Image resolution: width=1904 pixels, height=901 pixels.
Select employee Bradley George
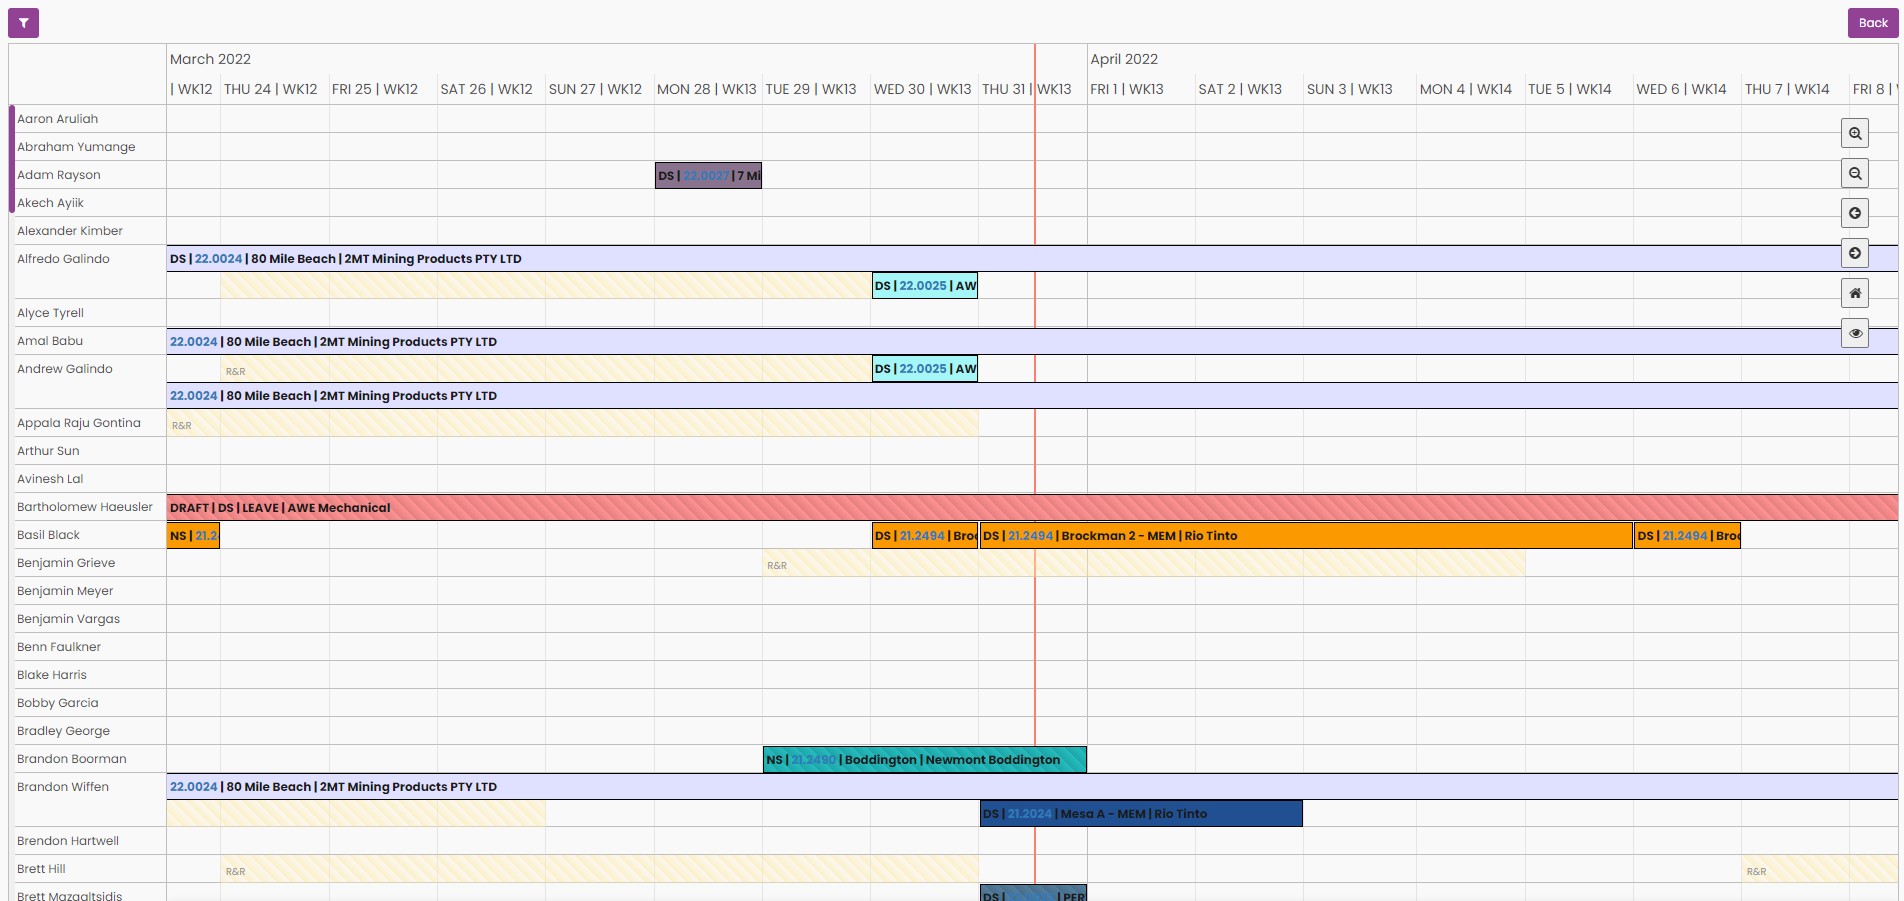pyautogui.click(x=63, y=731)
